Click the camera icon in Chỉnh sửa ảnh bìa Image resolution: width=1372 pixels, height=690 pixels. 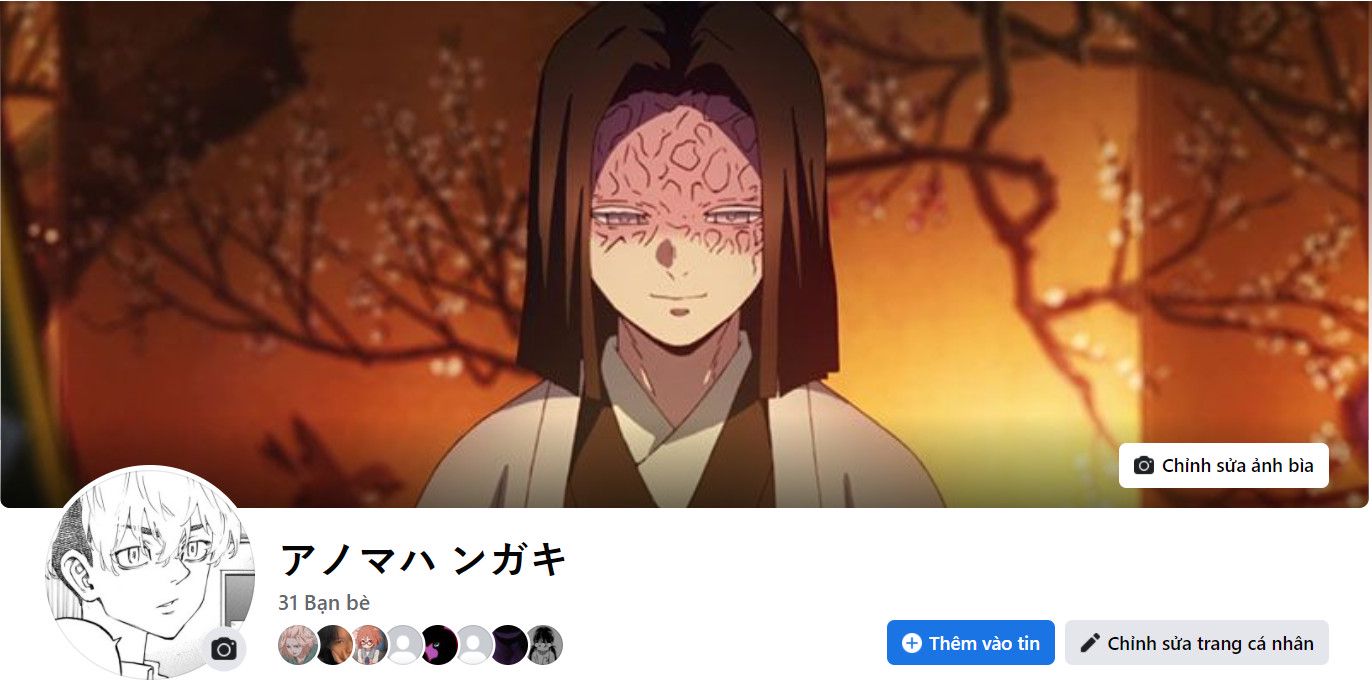click(x=1144, y=466)
